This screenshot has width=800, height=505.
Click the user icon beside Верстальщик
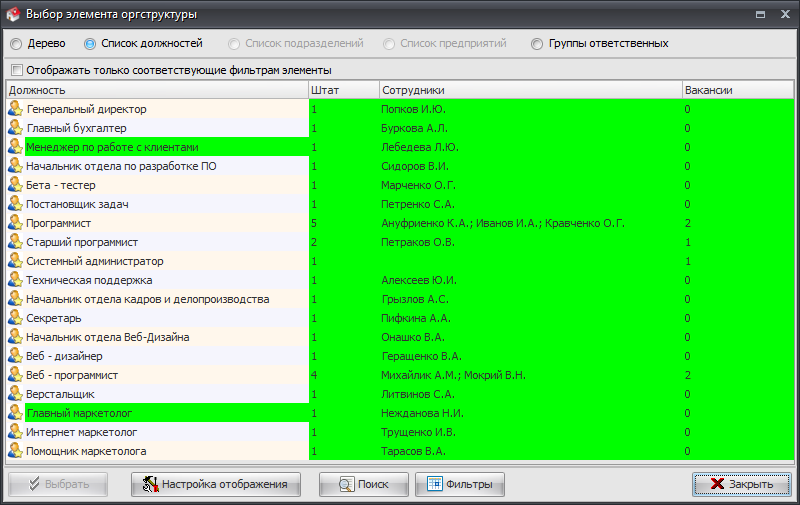[x=15, y=394]
